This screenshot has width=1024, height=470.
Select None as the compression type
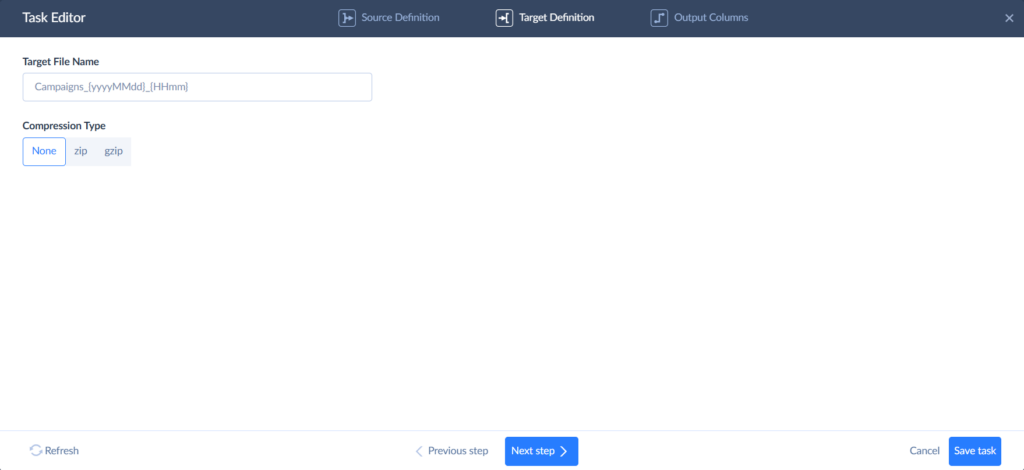pyautogui.click(x=44, y=151)
